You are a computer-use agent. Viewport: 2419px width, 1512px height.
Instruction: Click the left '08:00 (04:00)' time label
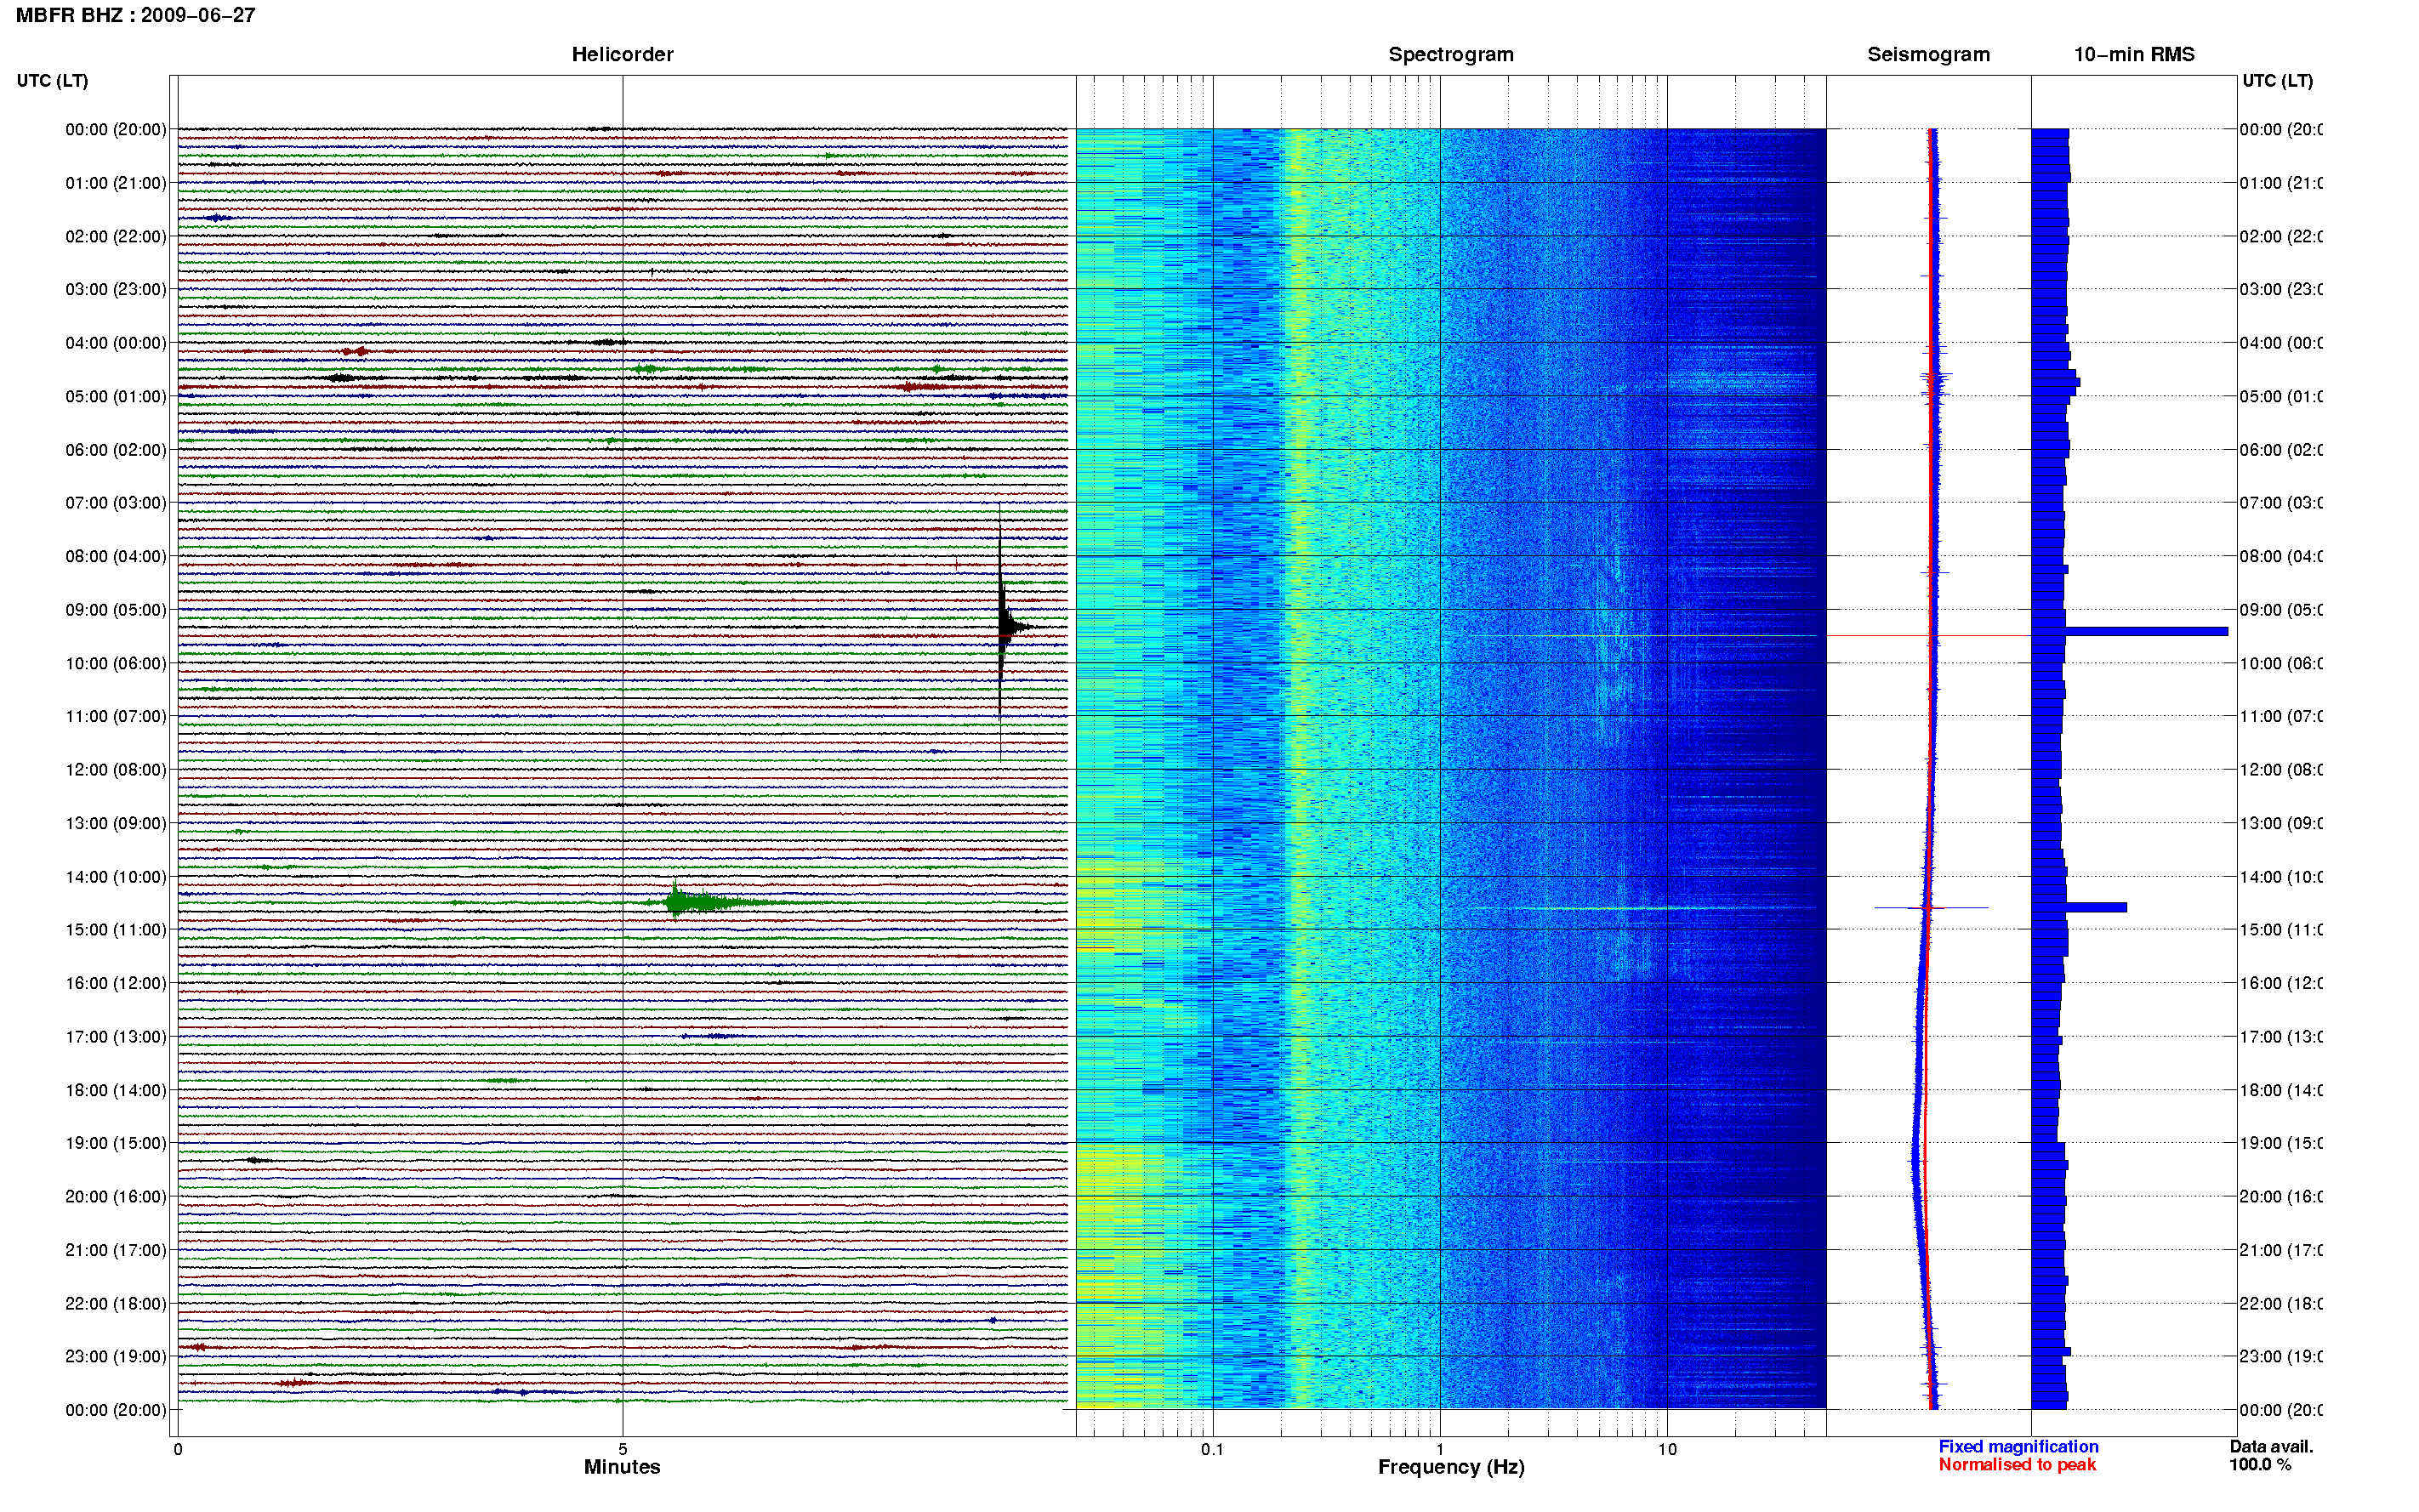pos(116,556)
